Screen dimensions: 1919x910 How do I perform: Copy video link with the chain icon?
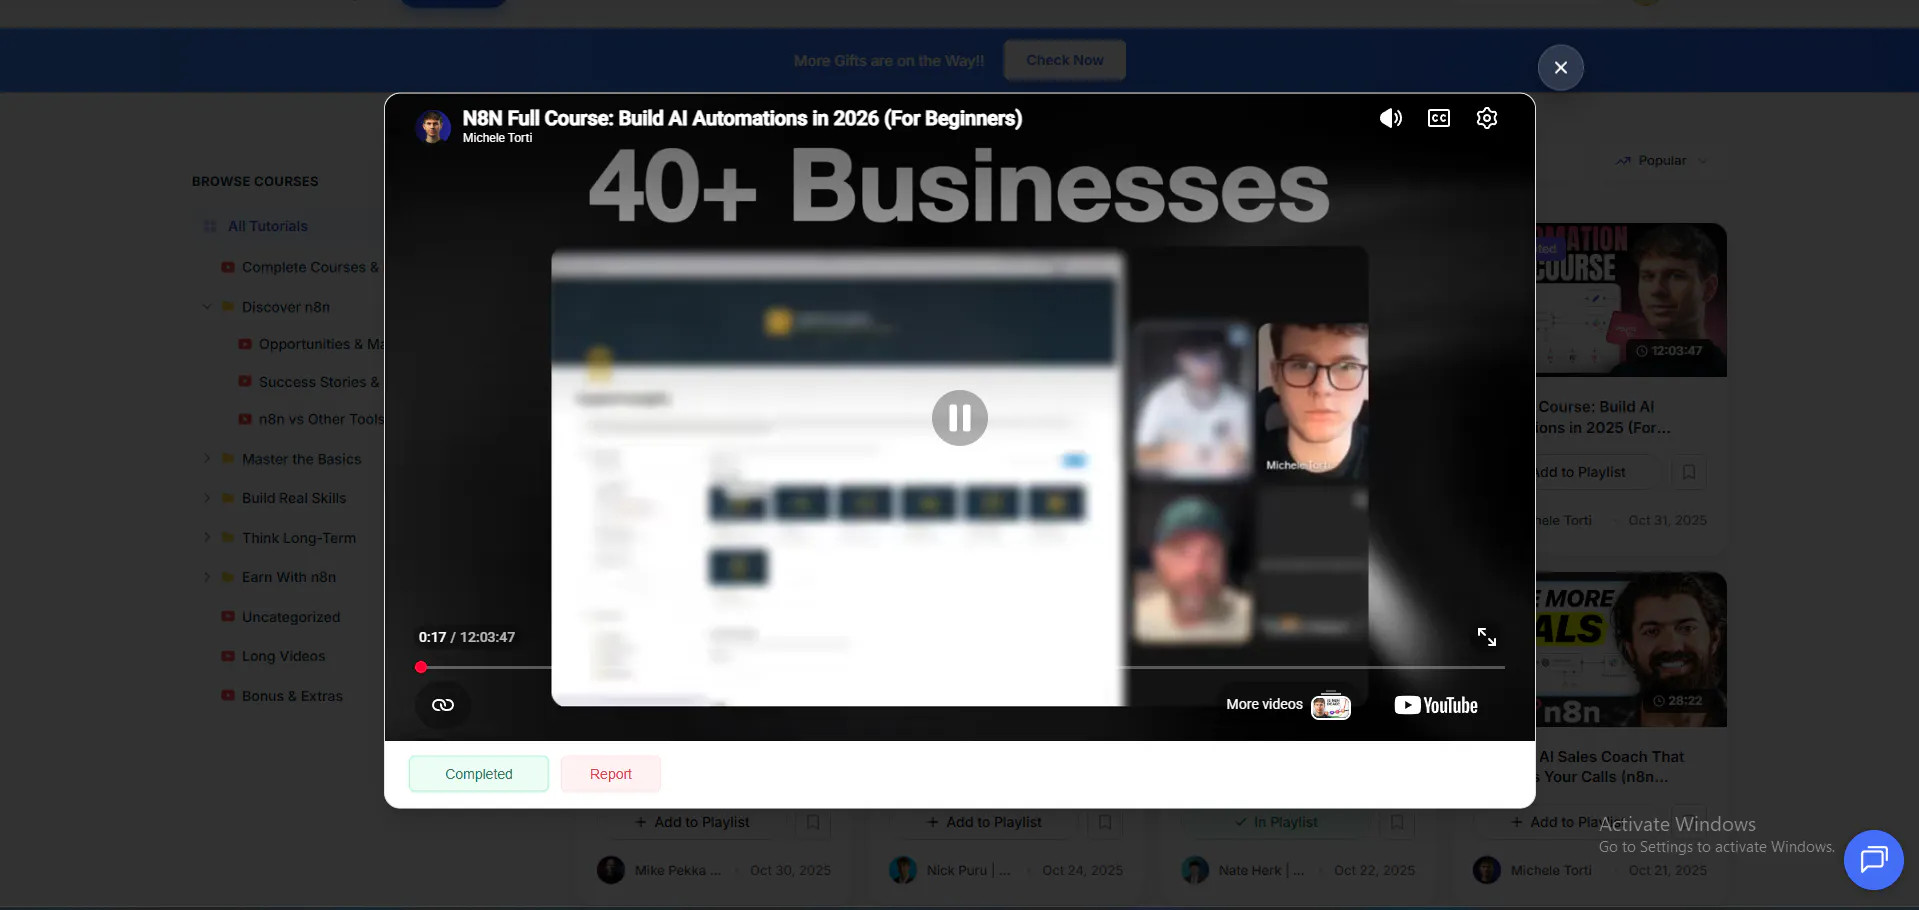tap(443, 705)
